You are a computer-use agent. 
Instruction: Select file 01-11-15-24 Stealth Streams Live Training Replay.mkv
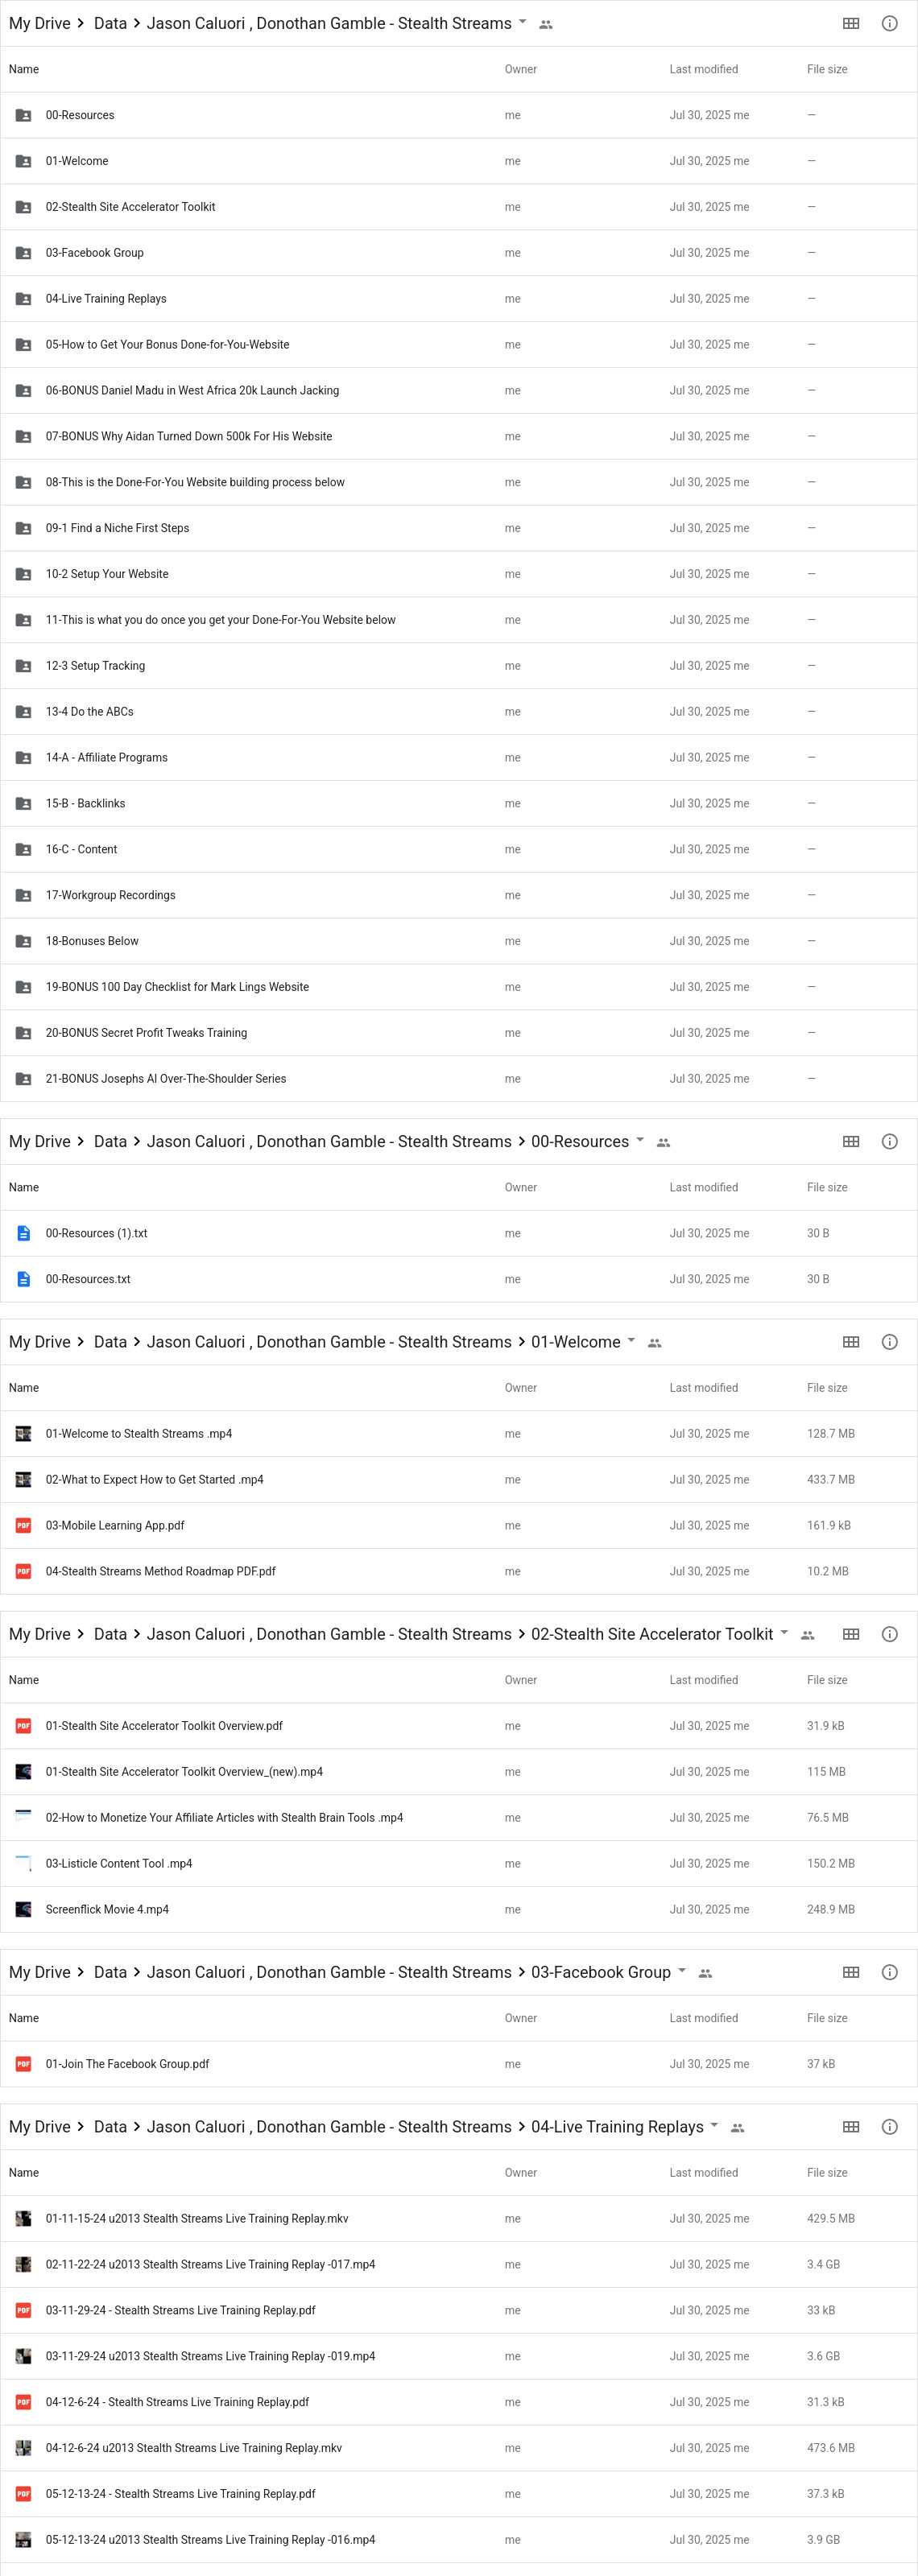tap(459, 2218)
